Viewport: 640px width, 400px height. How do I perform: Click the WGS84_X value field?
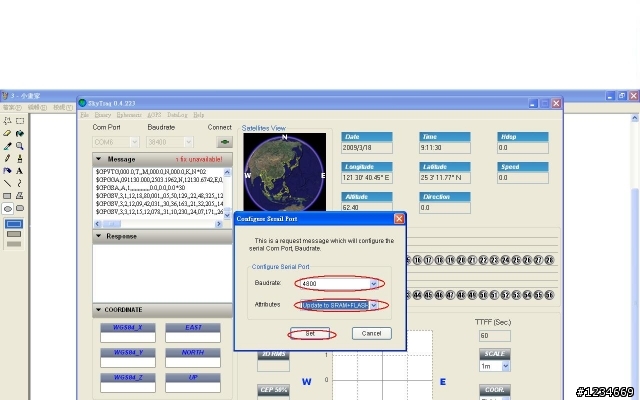pos(128,337)
